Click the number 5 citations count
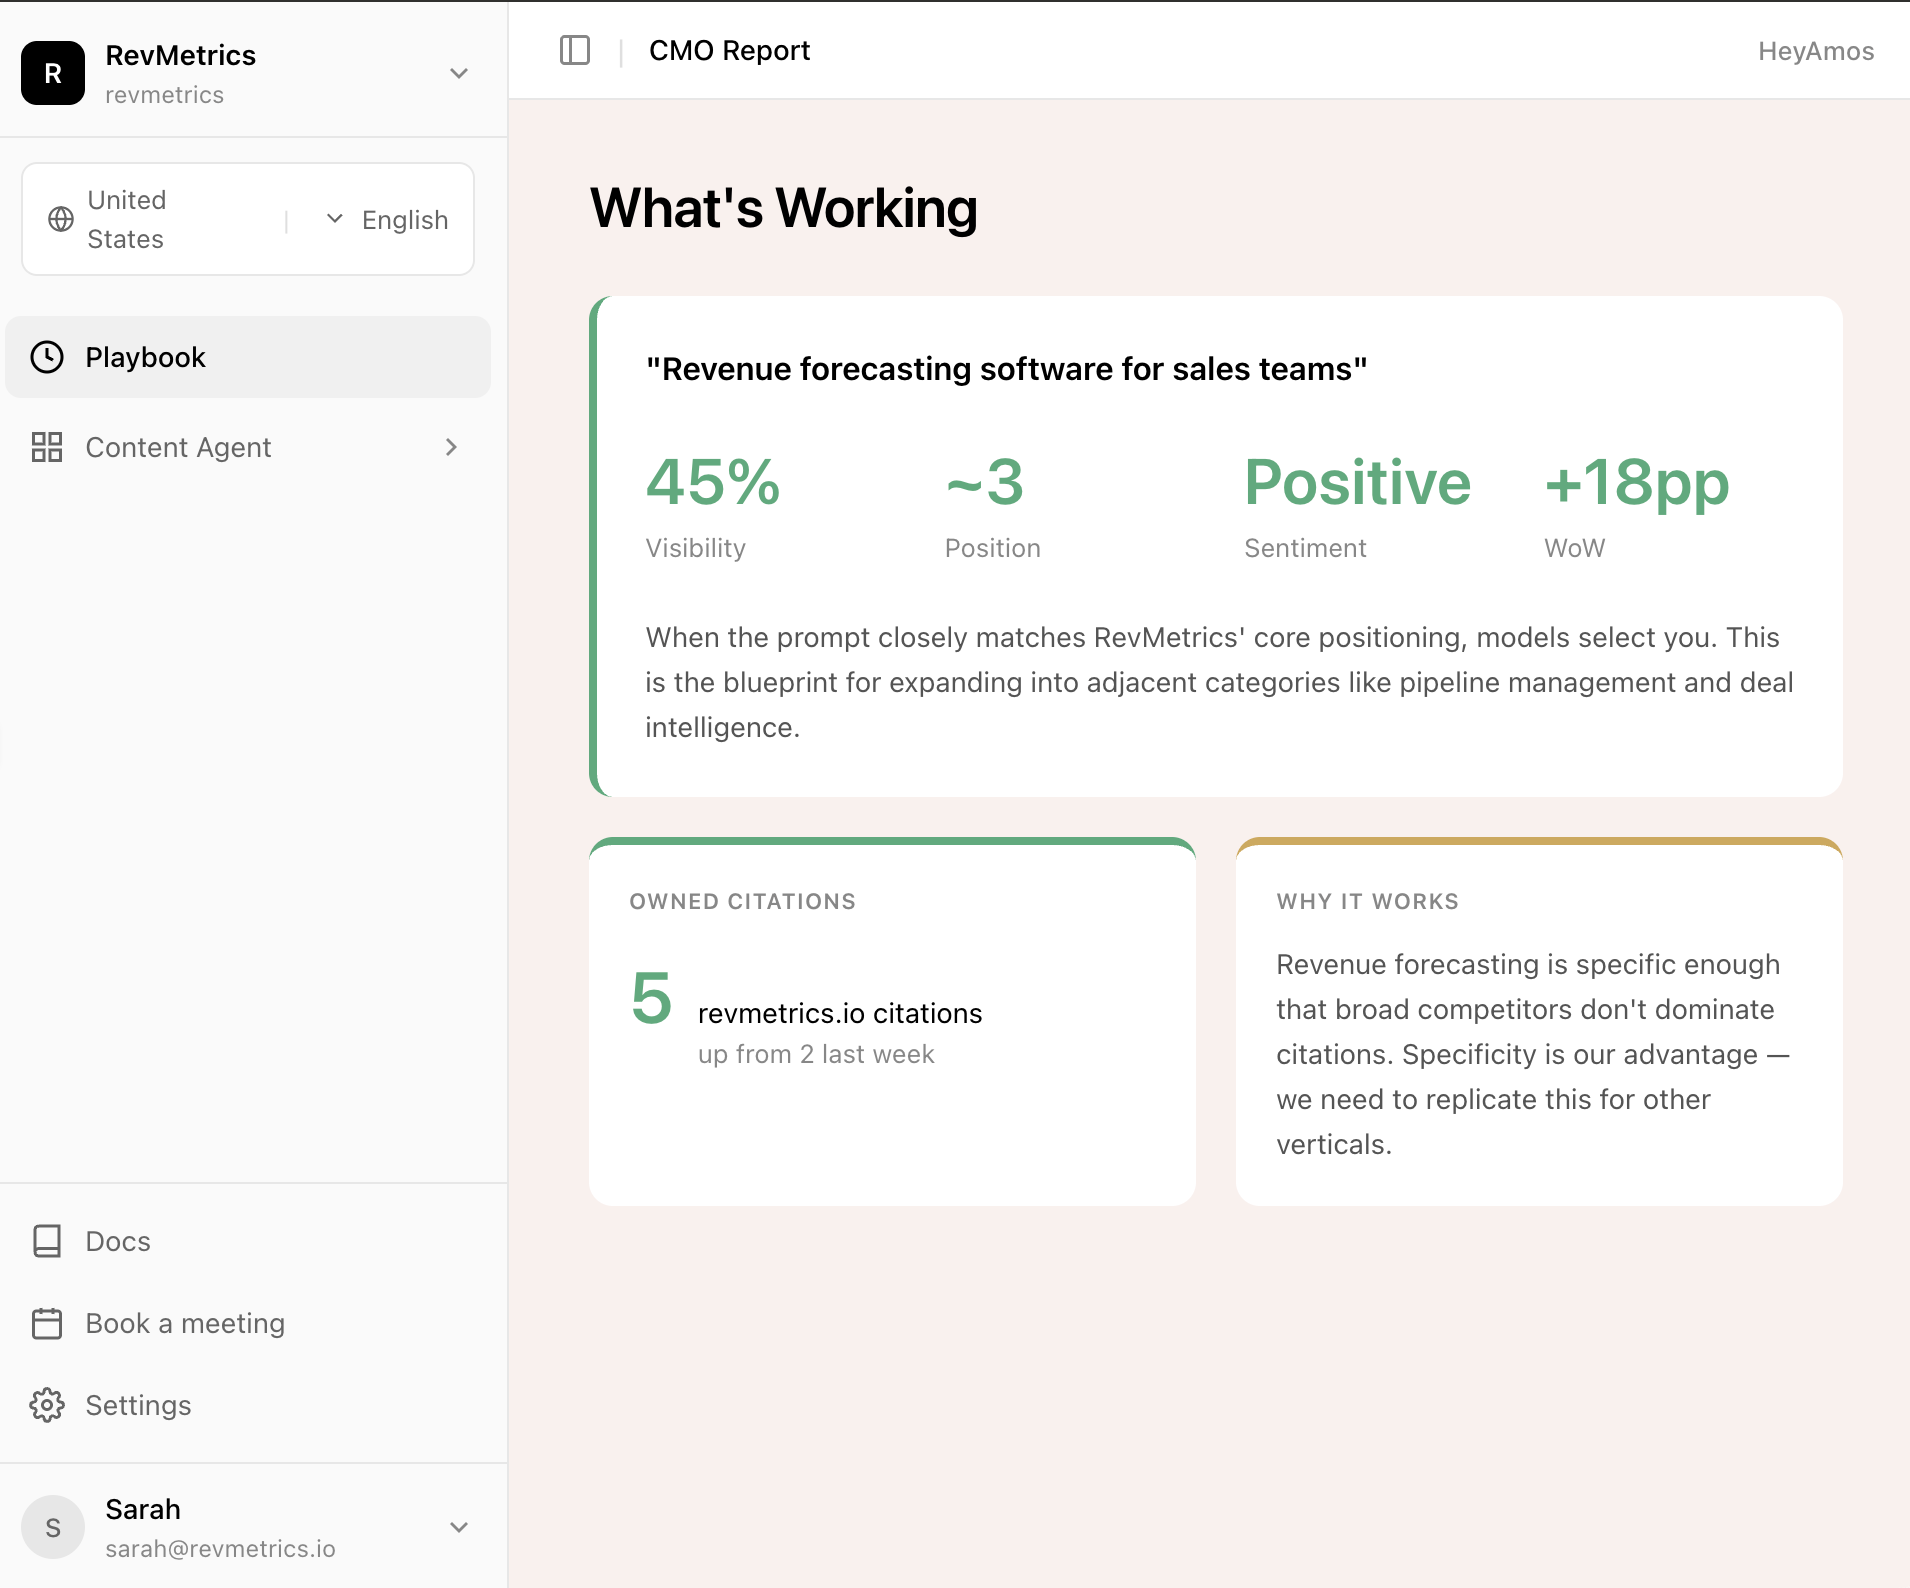The image size is (1910, 1588). pos(651,998)
